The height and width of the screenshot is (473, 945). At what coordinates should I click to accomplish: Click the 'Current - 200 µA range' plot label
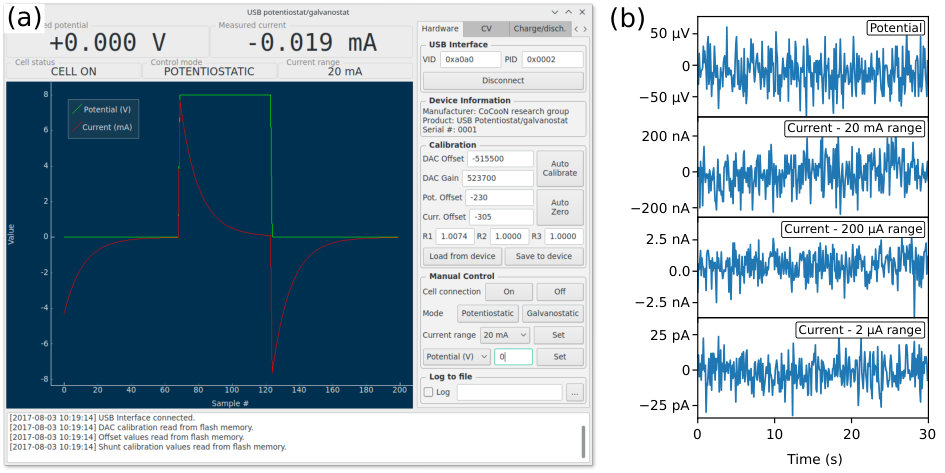tap(853, 229)
